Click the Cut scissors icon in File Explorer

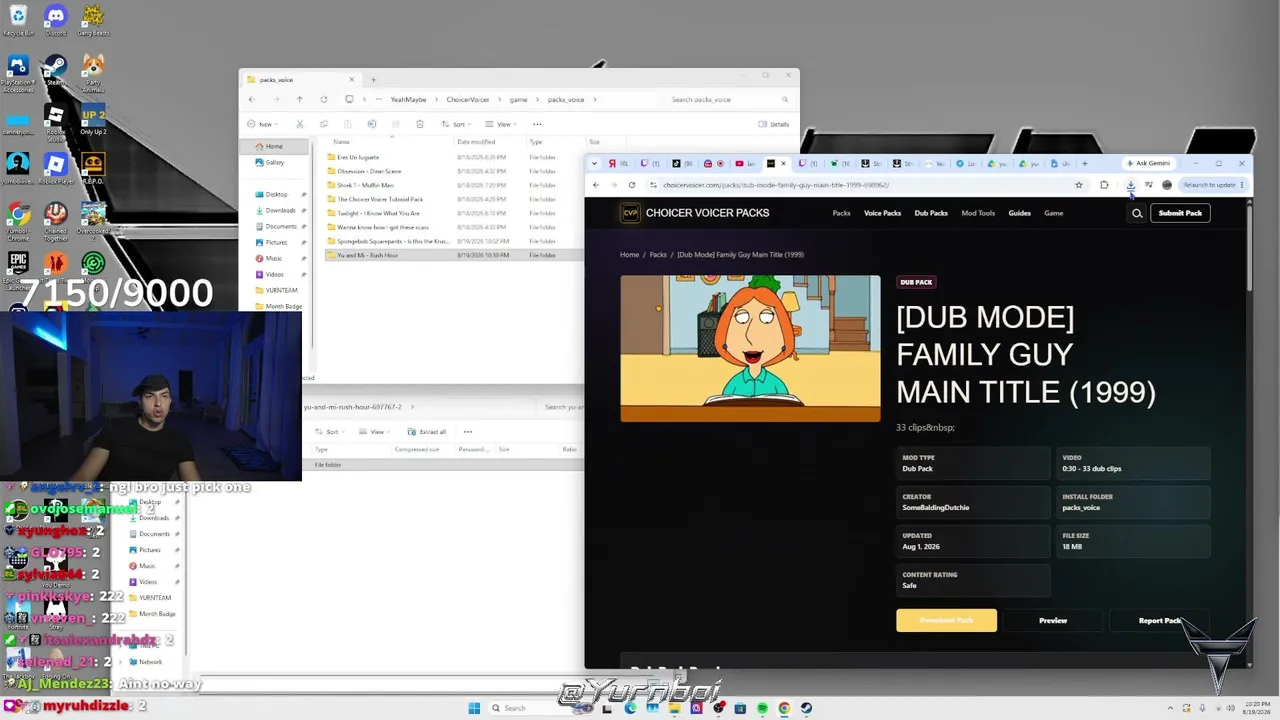(299, 124)
